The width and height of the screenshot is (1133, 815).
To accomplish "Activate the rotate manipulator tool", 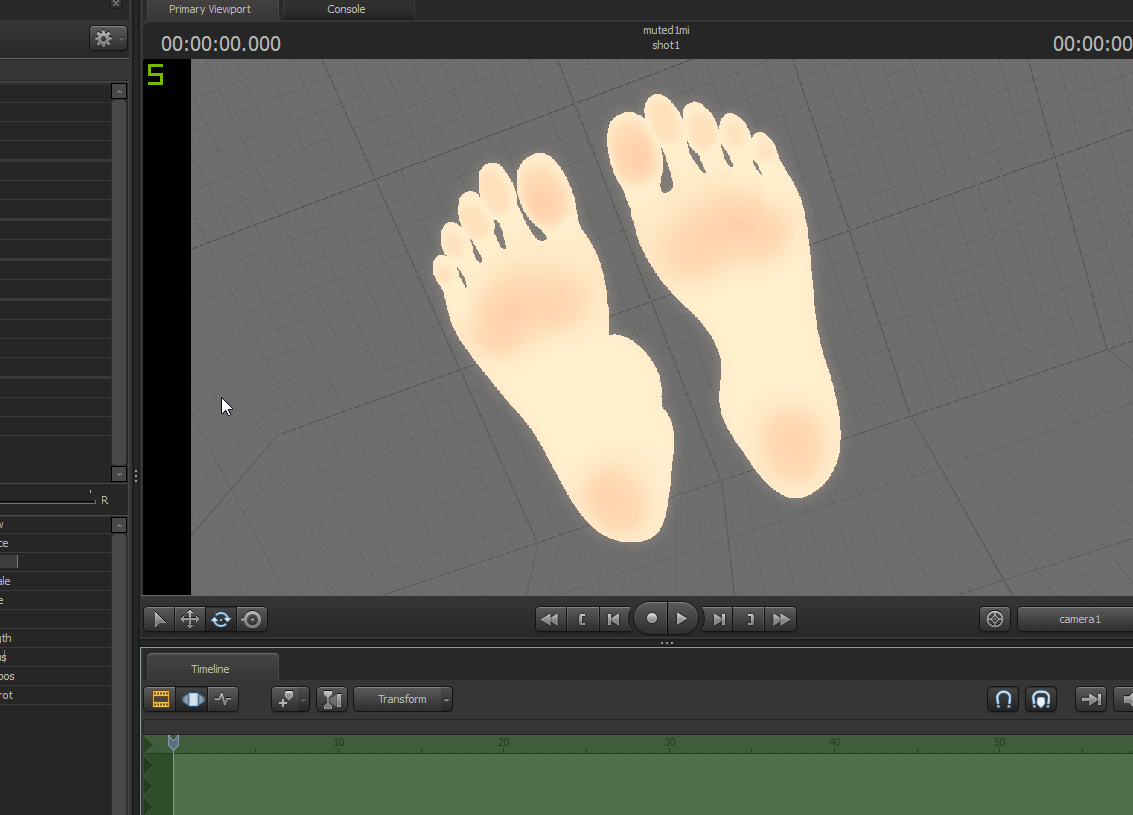I will (221, 620).
